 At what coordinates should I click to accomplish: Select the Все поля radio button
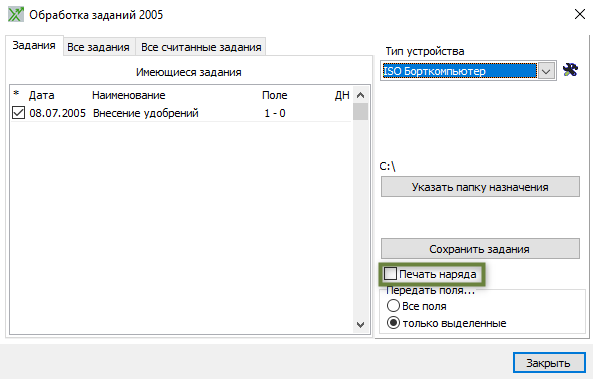[x=393, y=306]
